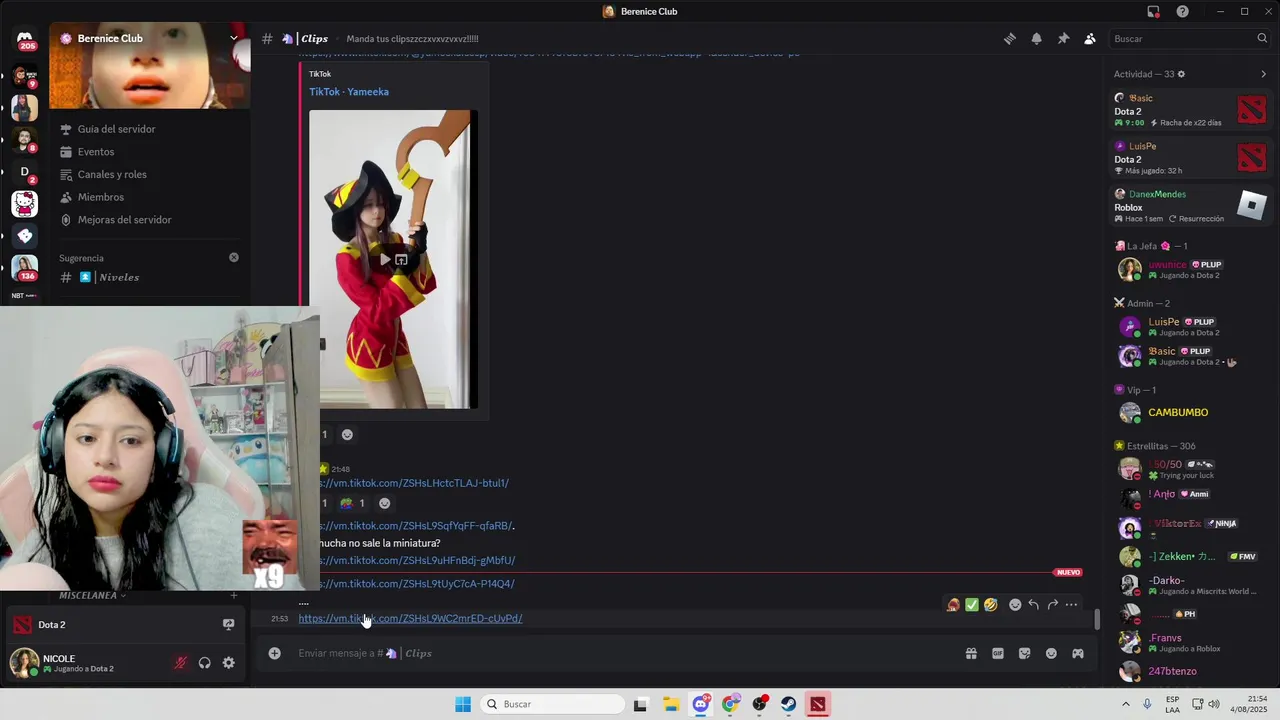Open the Threads icon in channel header

pyautogui.click(x=1010, y=39)
